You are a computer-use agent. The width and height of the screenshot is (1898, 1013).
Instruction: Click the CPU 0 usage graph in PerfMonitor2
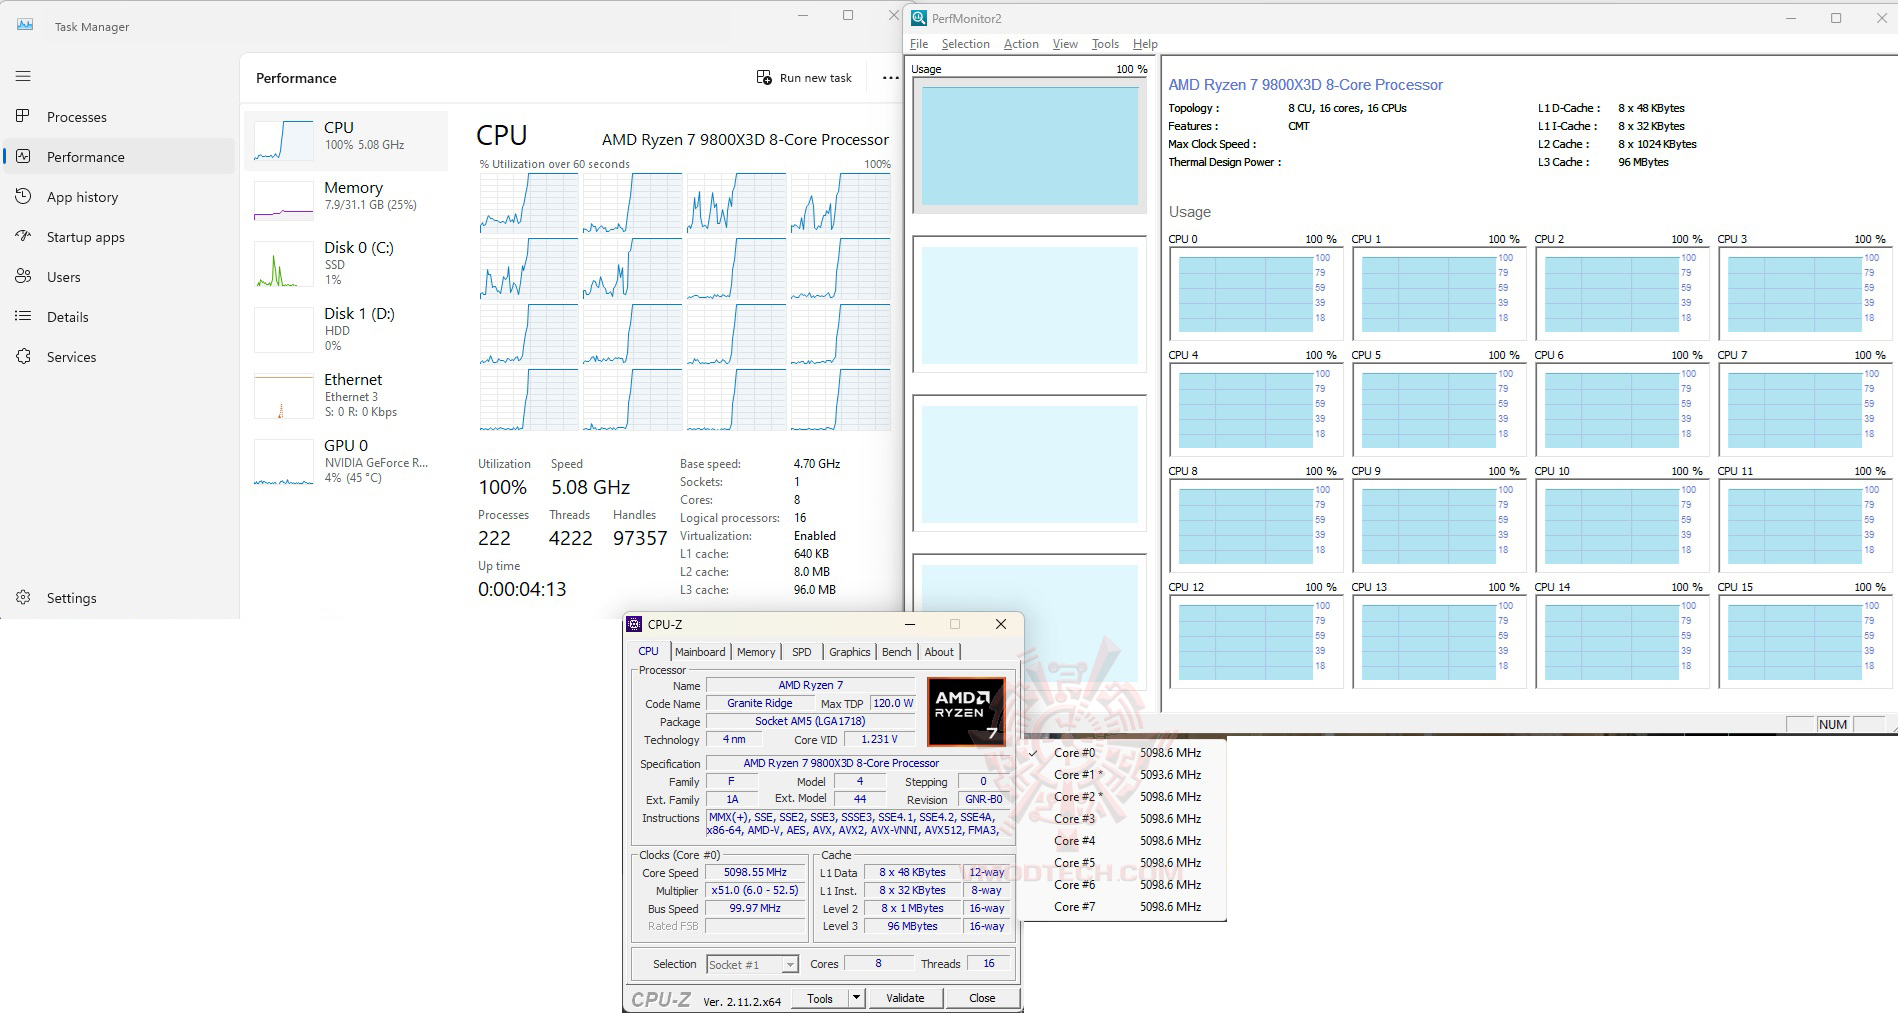click(1256, 294)
